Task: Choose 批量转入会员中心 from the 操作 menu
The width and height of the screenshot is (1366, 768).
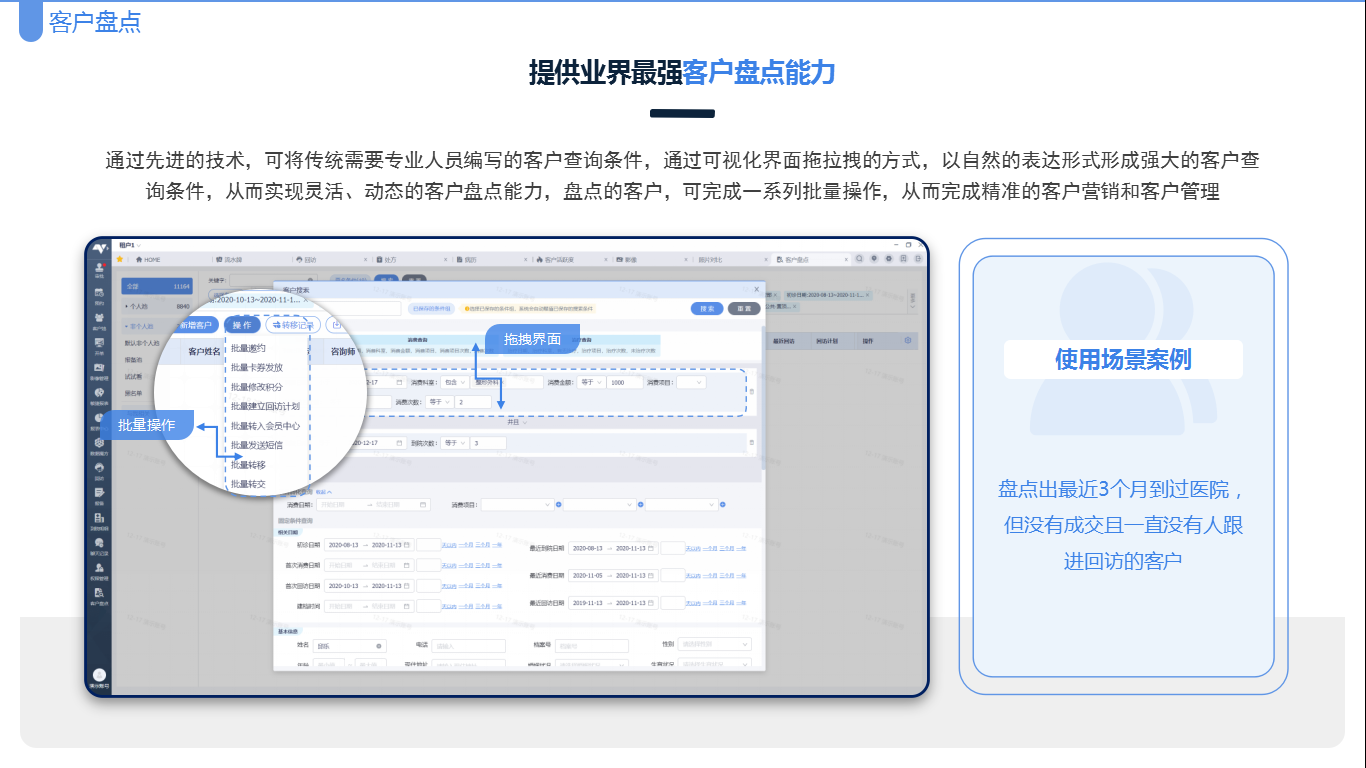Action: (x=265, y=426)
